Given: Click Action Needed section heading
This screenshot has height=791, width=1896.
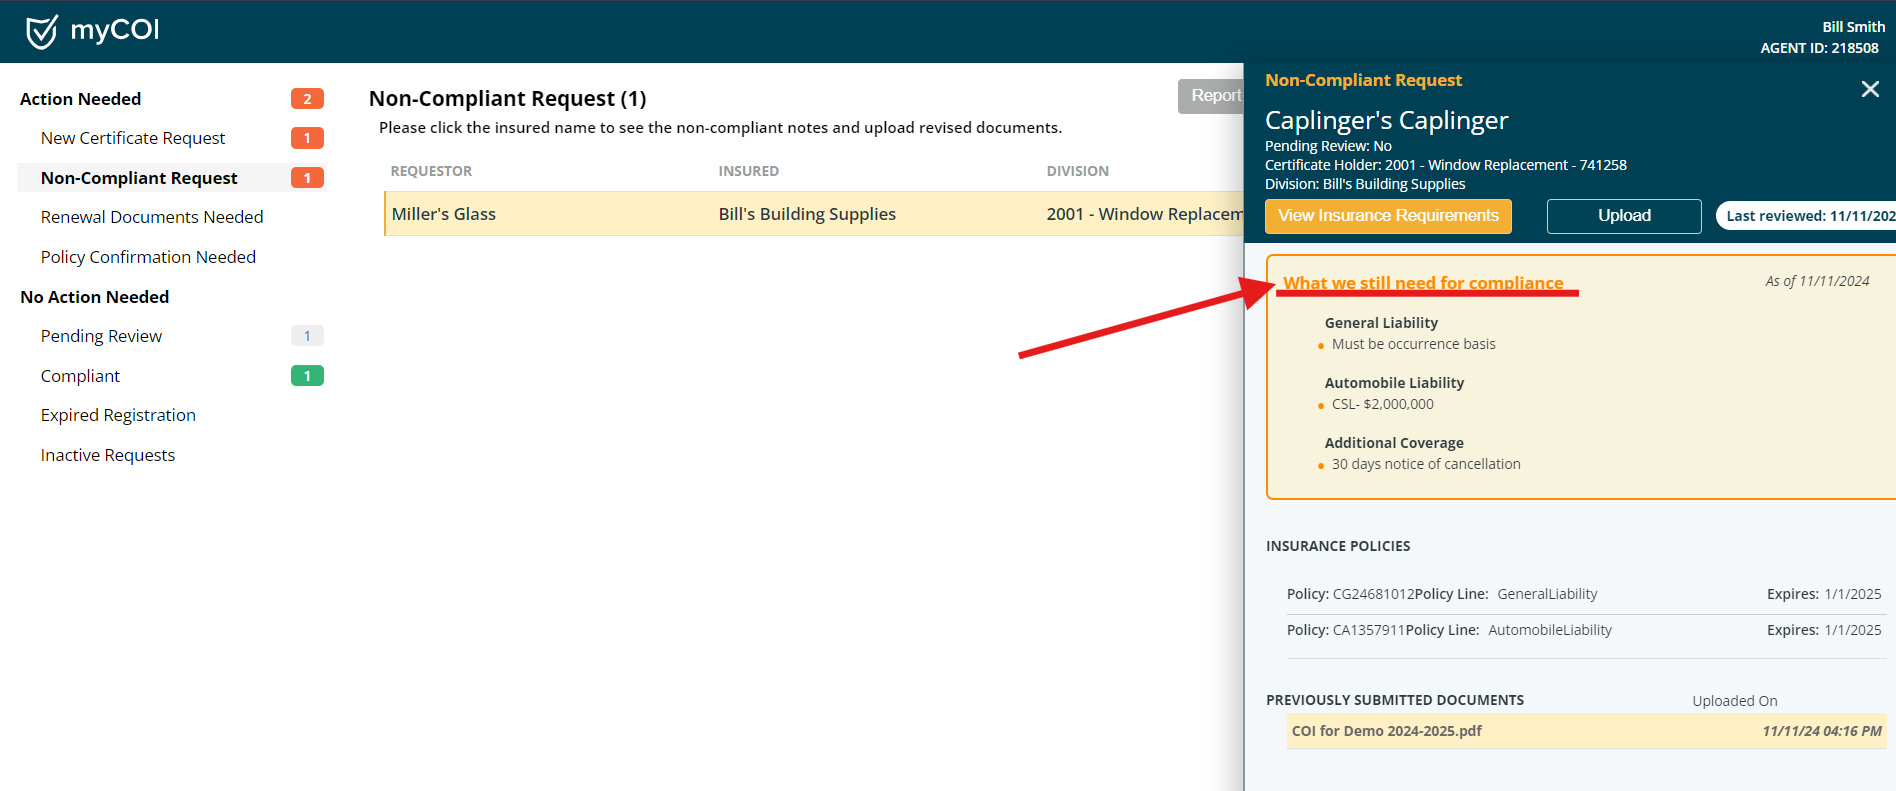Looking at the screenshot, I should click(x=81, y=99).
